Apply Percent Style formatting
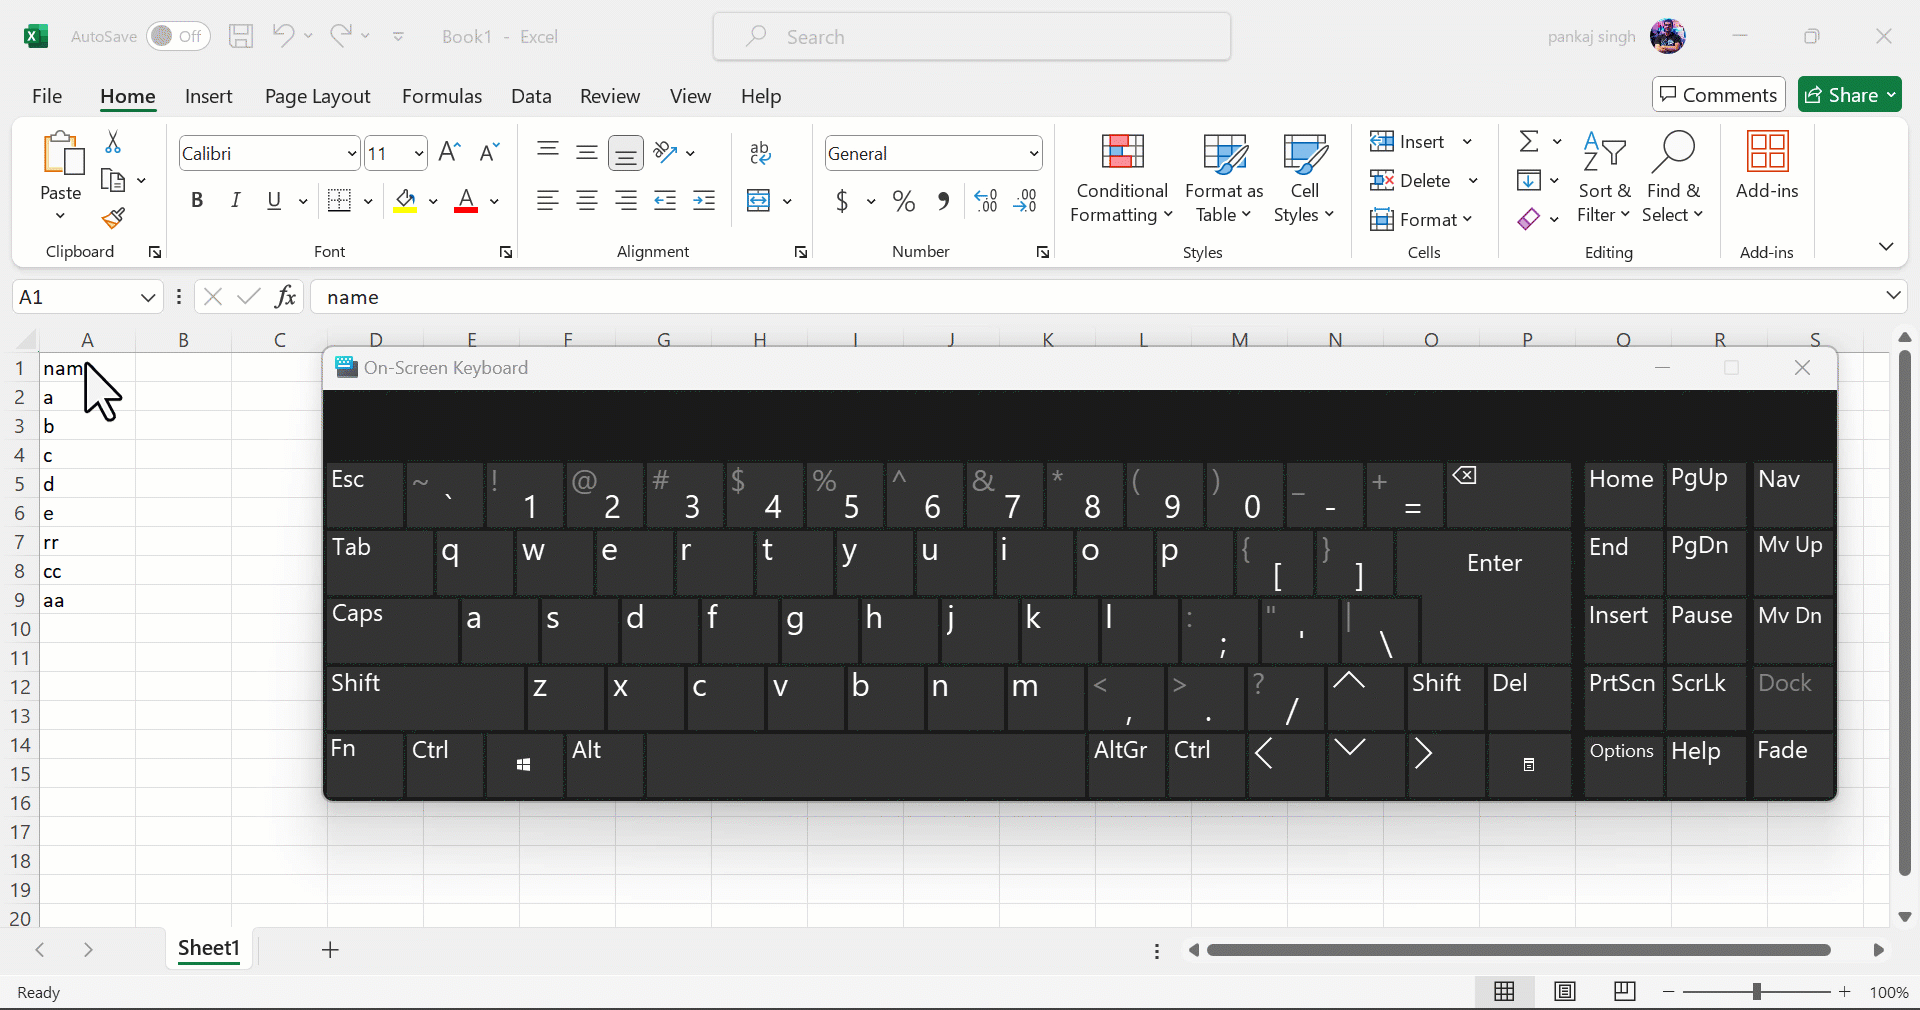The height and width of the screenshot is (1010, 1920). tap(903, 200)
